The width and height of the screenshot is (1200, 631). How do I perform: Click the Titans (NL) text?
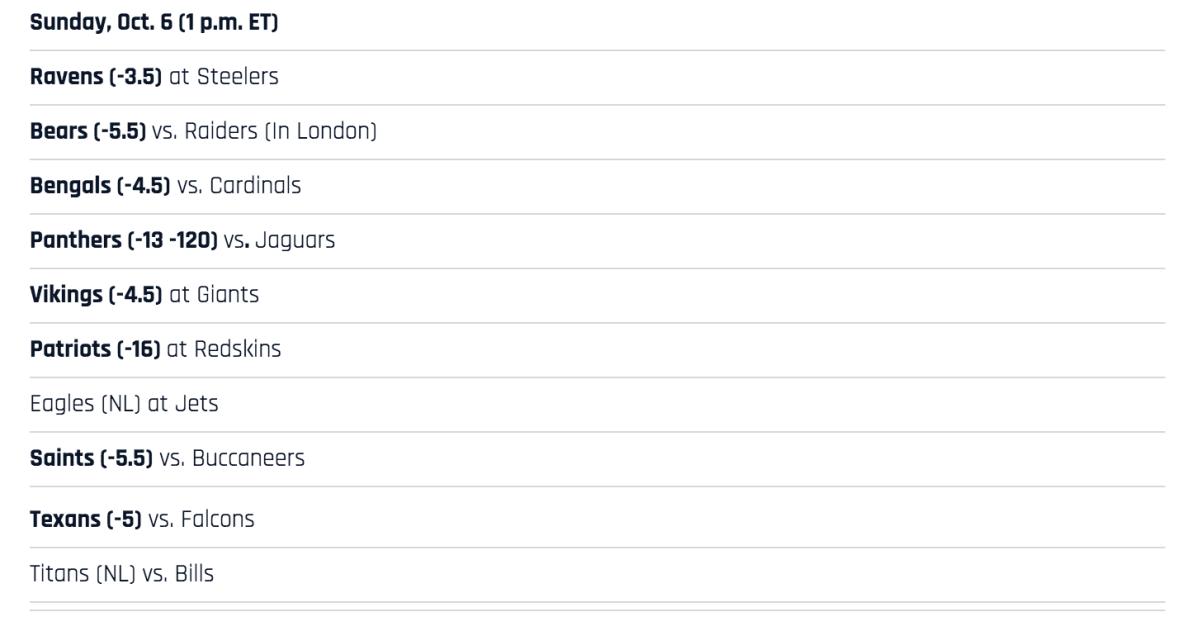pos(82,574)
